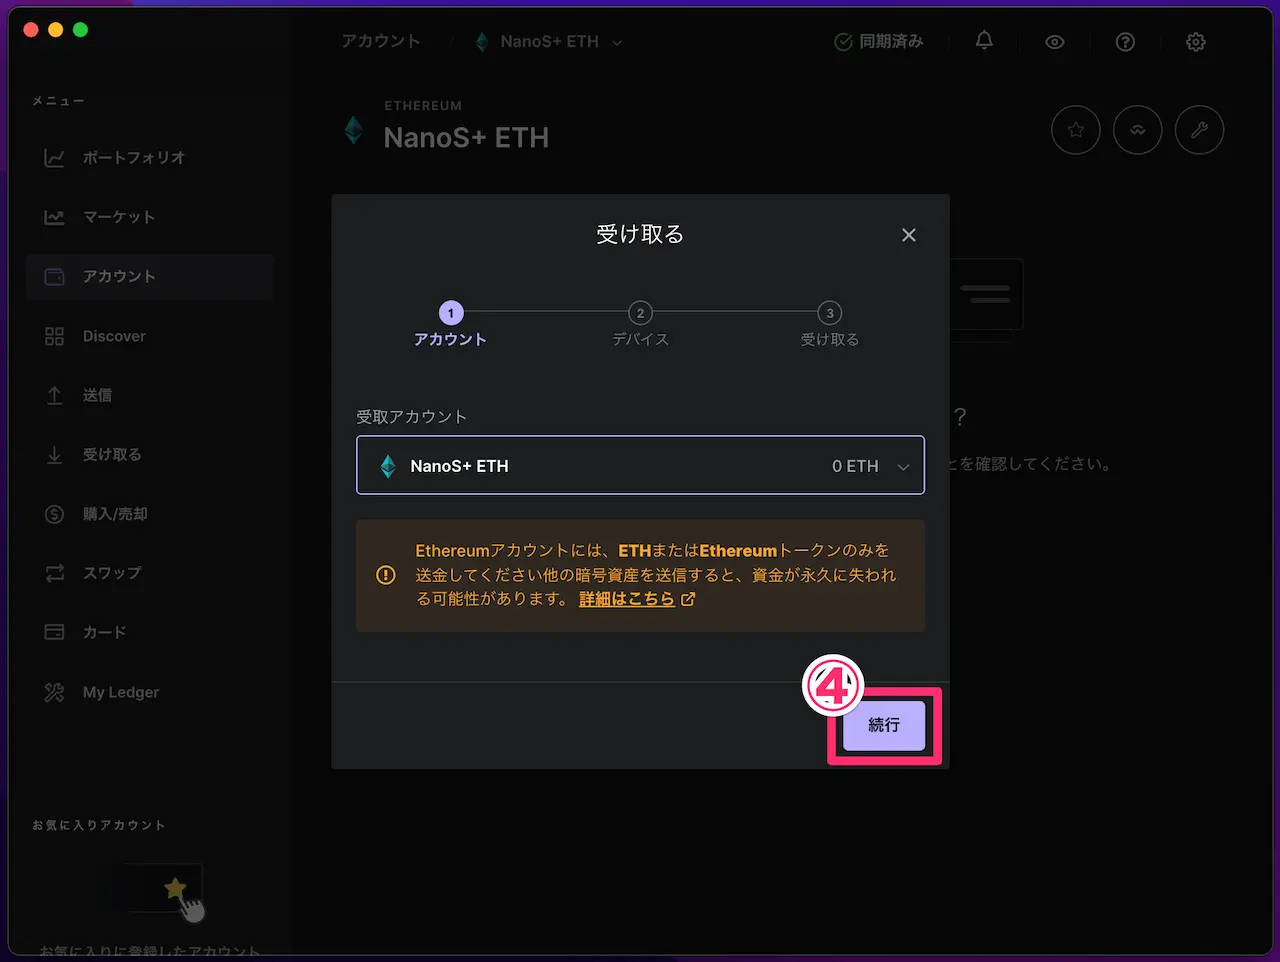Toggle the eye discreet mode icon
This screenshot has height=962, width=1280.
(x=1055, y=42)
